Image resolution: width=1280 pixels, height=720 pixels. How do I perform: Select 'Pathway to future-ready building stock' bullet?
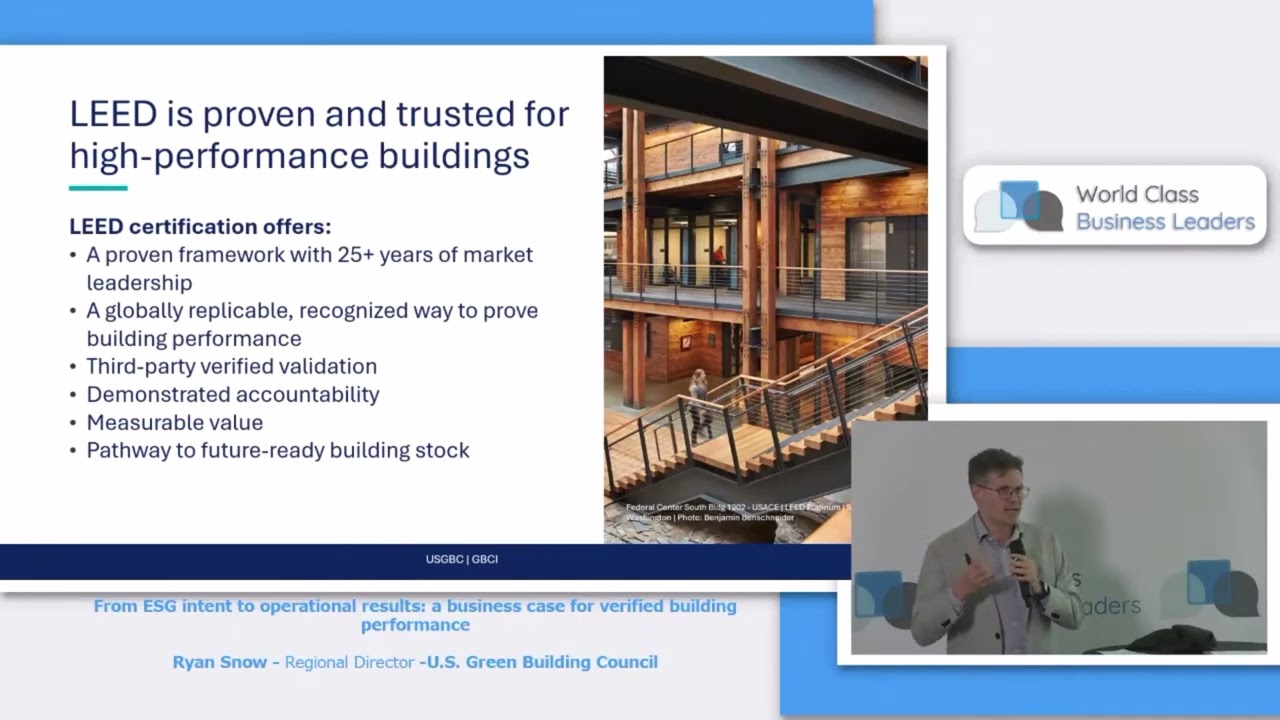pos(277,450)
